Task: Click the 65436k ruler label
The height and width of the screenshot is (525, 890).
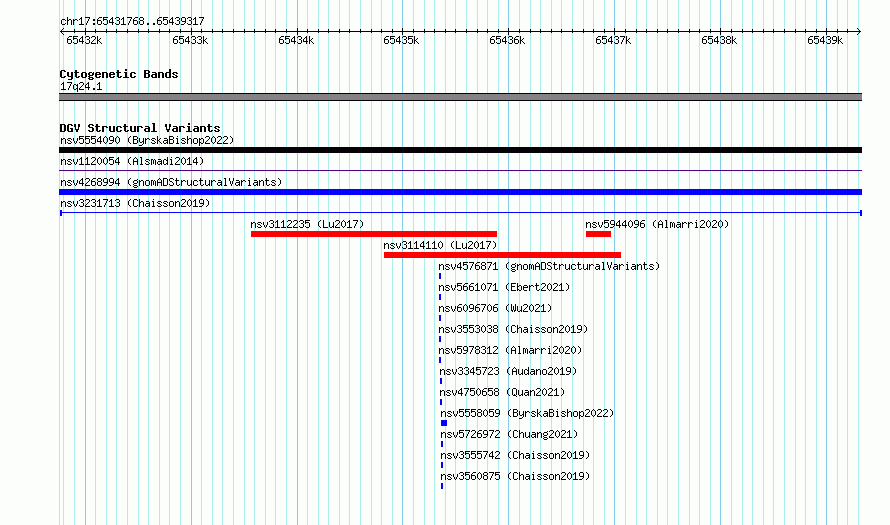Action: 507,40
